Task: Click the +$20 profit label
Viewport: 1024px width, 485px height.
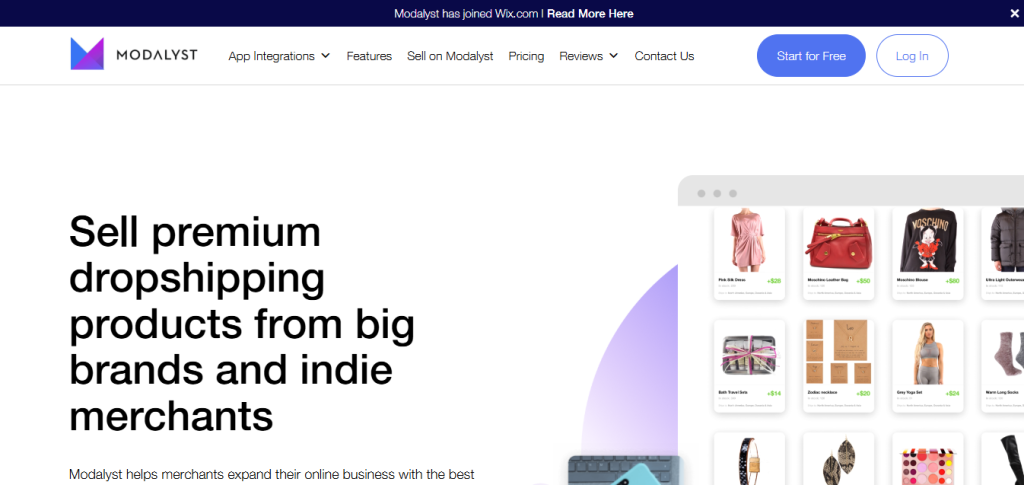Action: point(863,394)
